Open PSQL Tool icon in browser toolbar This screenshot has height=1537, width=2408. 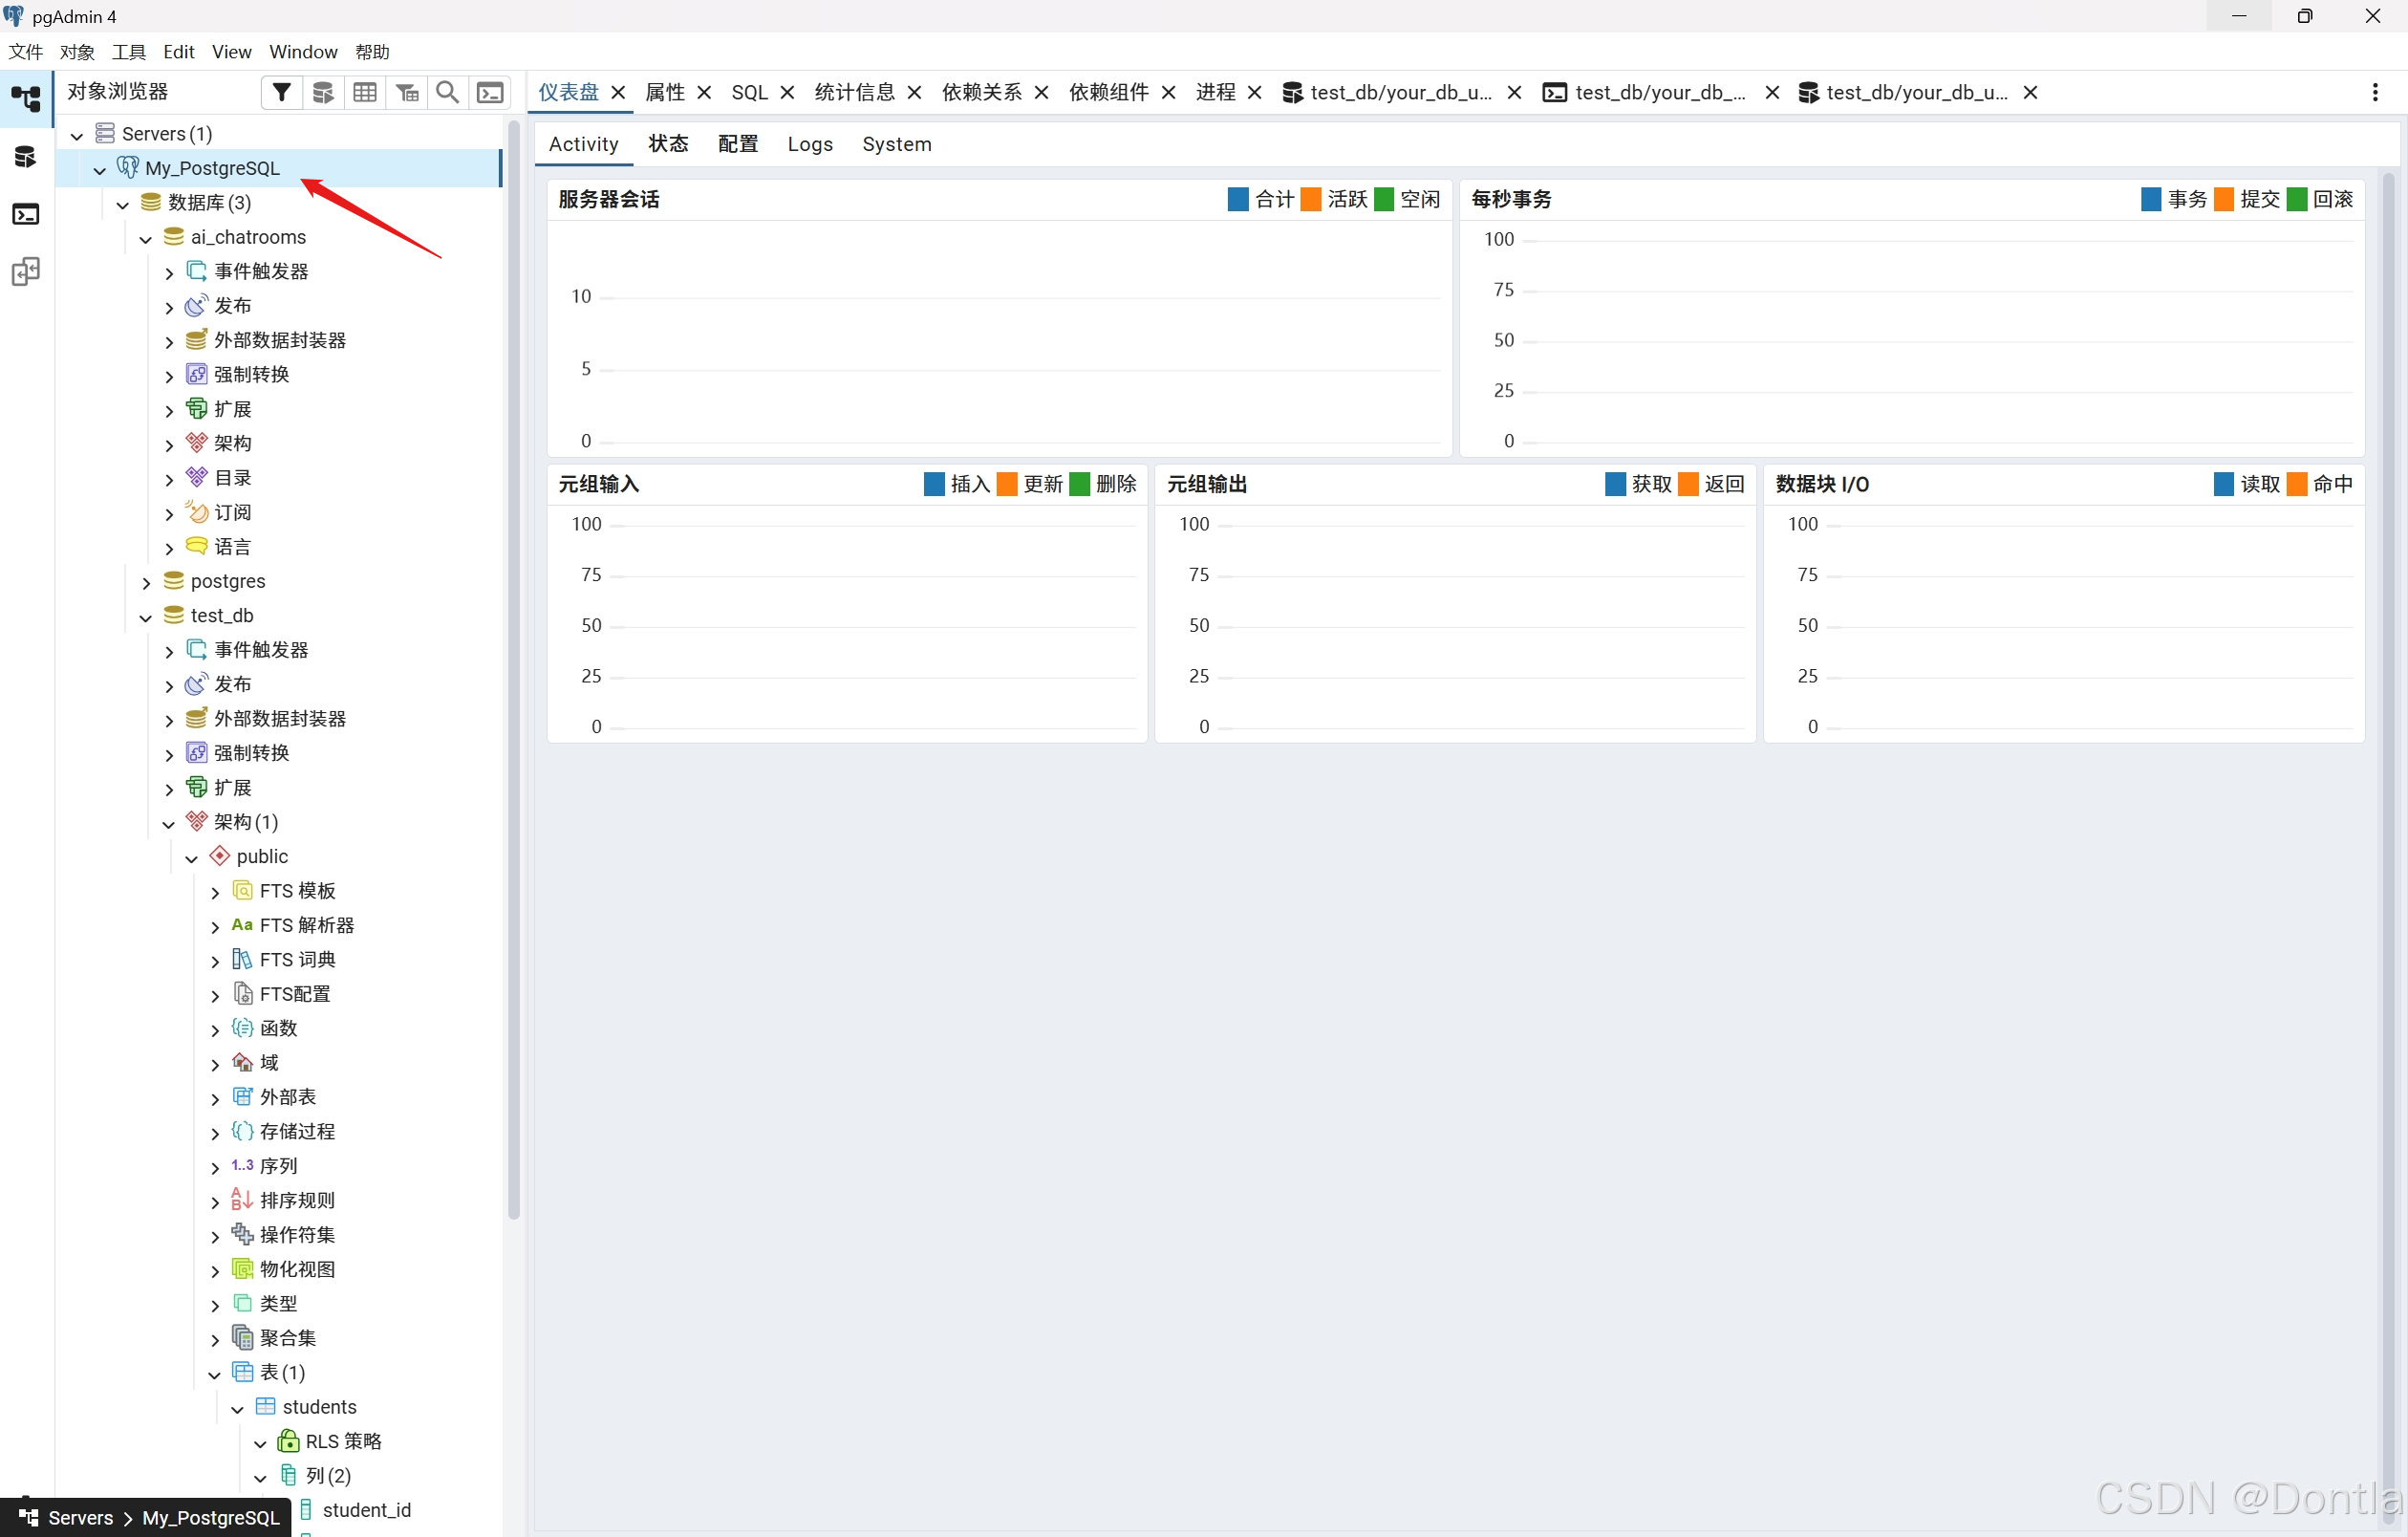pyautogui.click(x=490, y=92)
